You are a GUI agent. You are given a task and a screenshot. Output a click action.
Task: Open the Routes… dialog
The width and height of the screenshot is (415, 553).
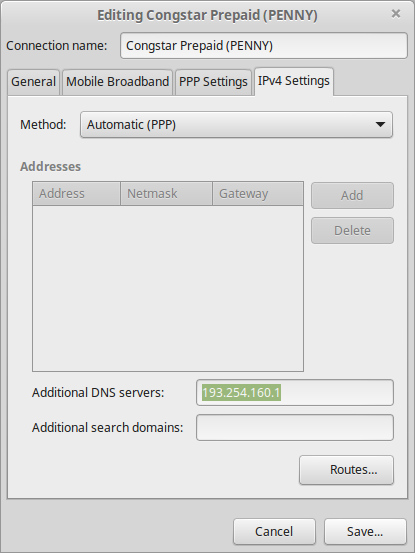click(346, 470)
